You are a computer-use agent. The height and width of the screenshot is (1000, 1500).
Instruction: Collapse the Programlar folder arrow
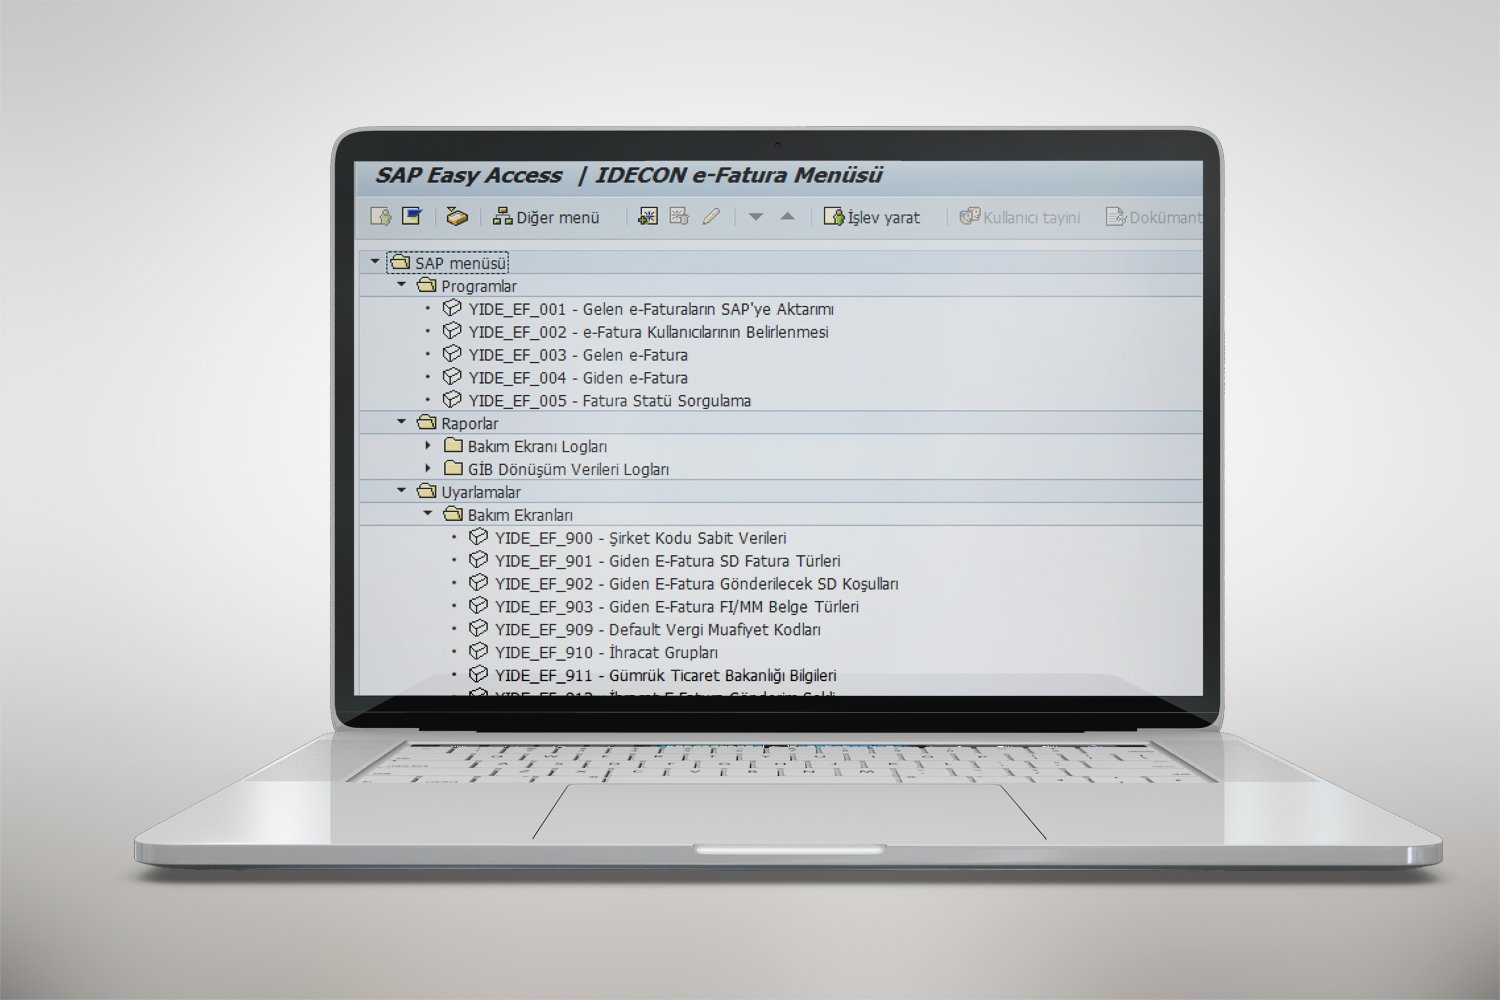[x=402, y=285]
